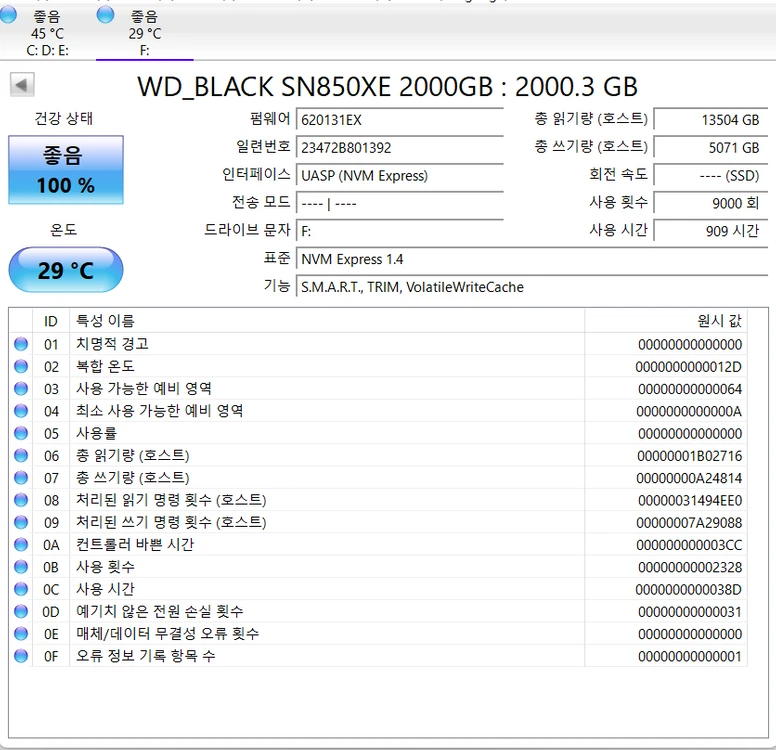Select the F: drive tab
The height and width of the screenshot is (750, 776).
pyautogui.click(x=145, y=33)
